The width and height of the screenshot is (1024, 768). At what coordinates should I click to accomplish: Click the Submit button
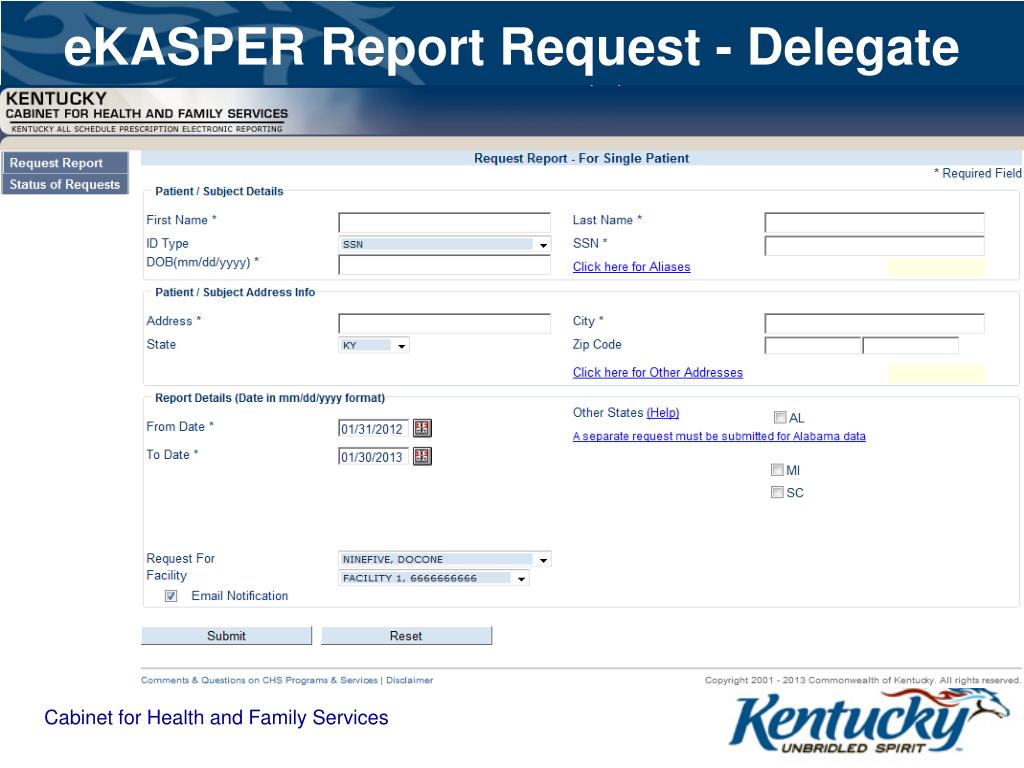coord(227,635)
